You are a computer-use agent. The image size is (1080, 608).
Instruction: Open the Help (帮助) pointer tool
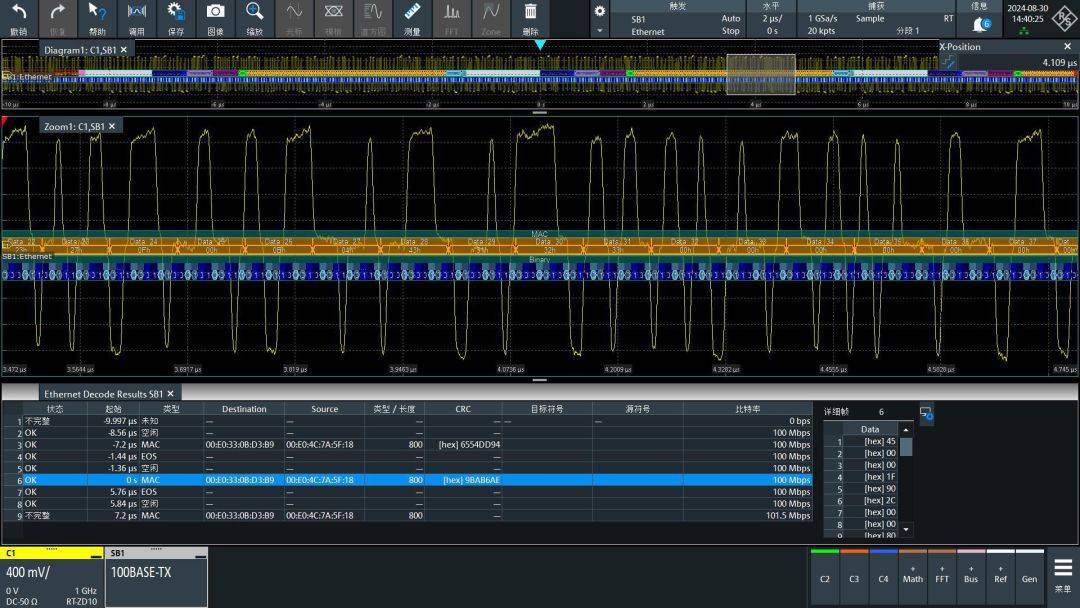click(x=97, y=17)
